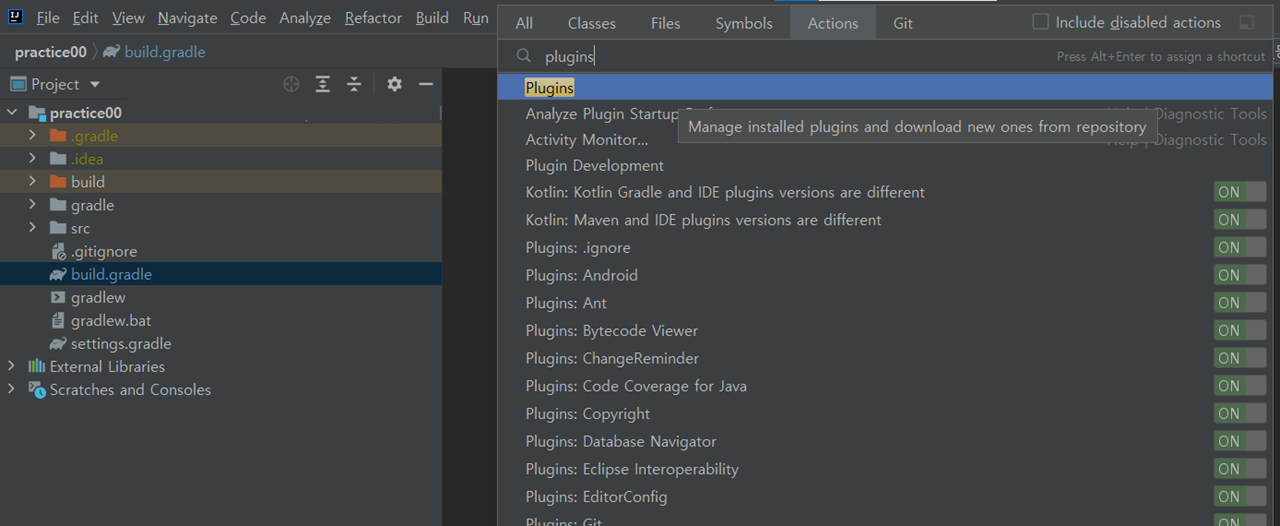Open the Project view dropdown
The height and width of the screenshot is (526, 1280).
click(95, 85)
